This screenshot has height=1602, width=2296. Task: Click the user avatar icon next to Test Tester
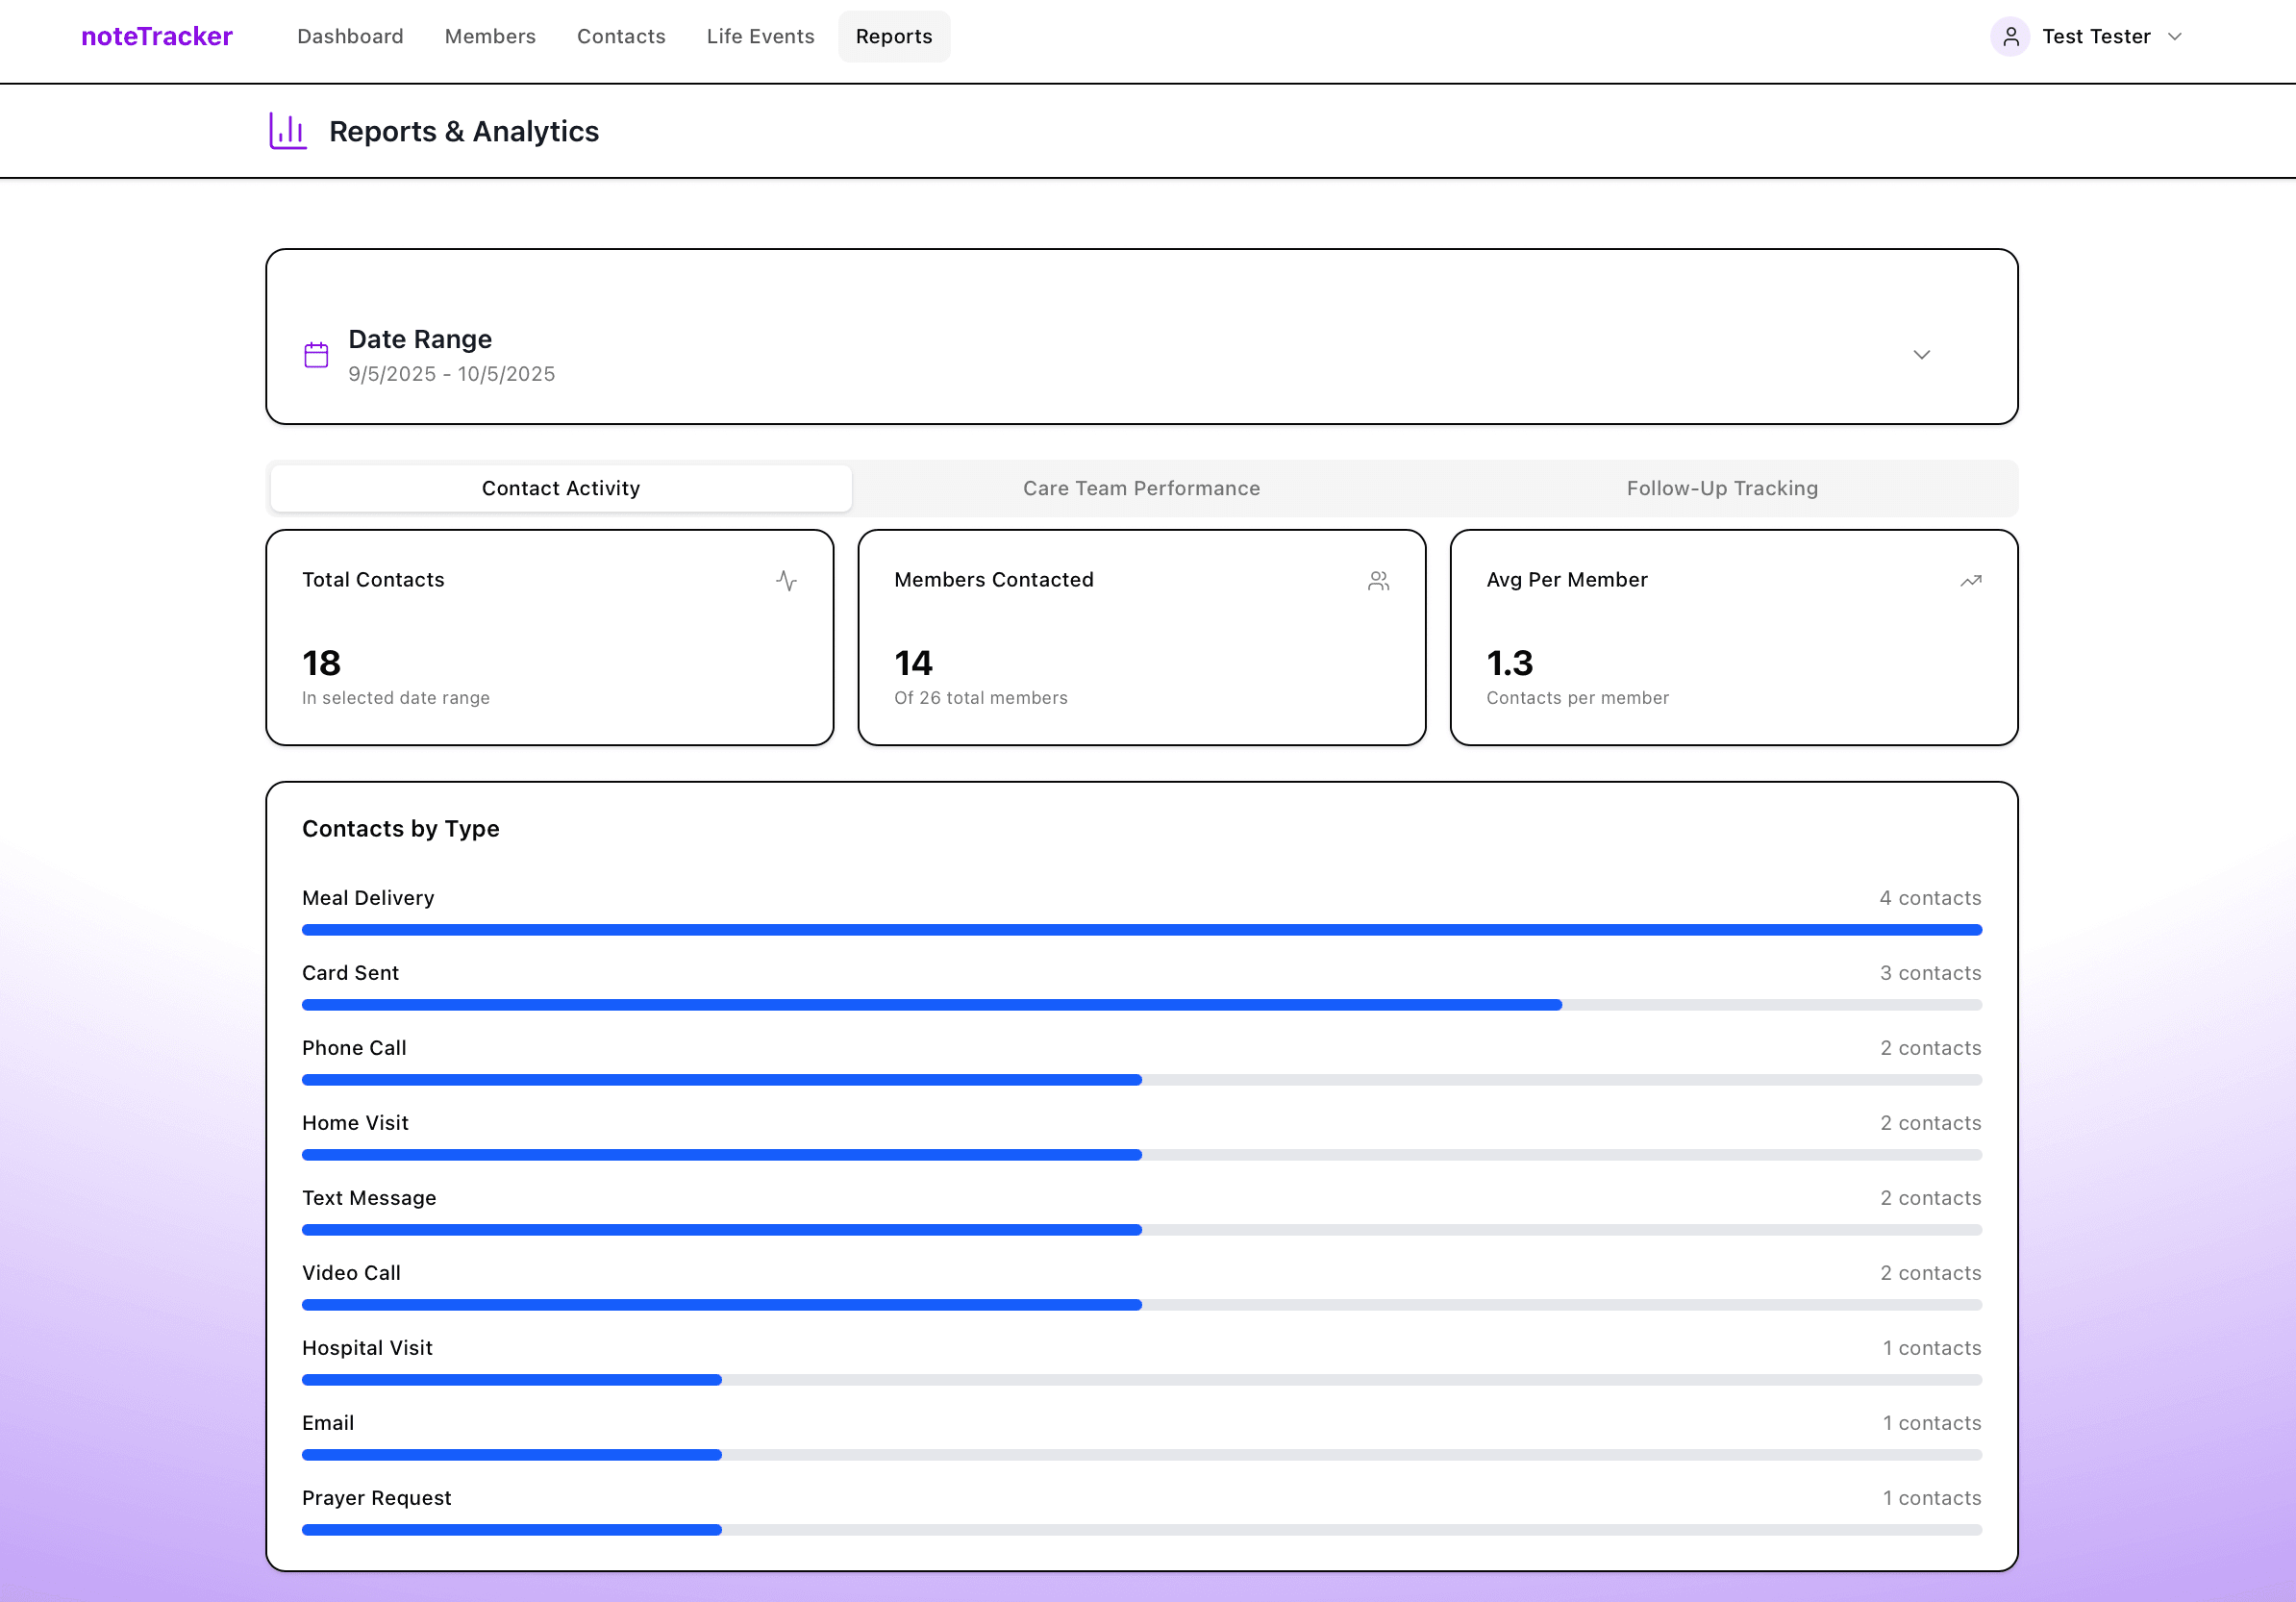pos(2011,36)
